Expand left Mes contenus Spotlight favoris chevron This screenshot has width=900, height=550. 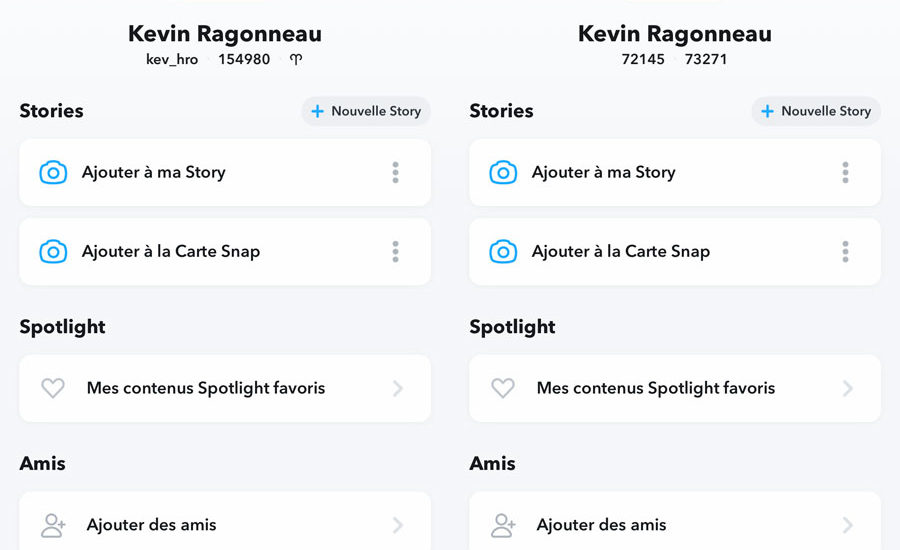(x=398, y=389)
